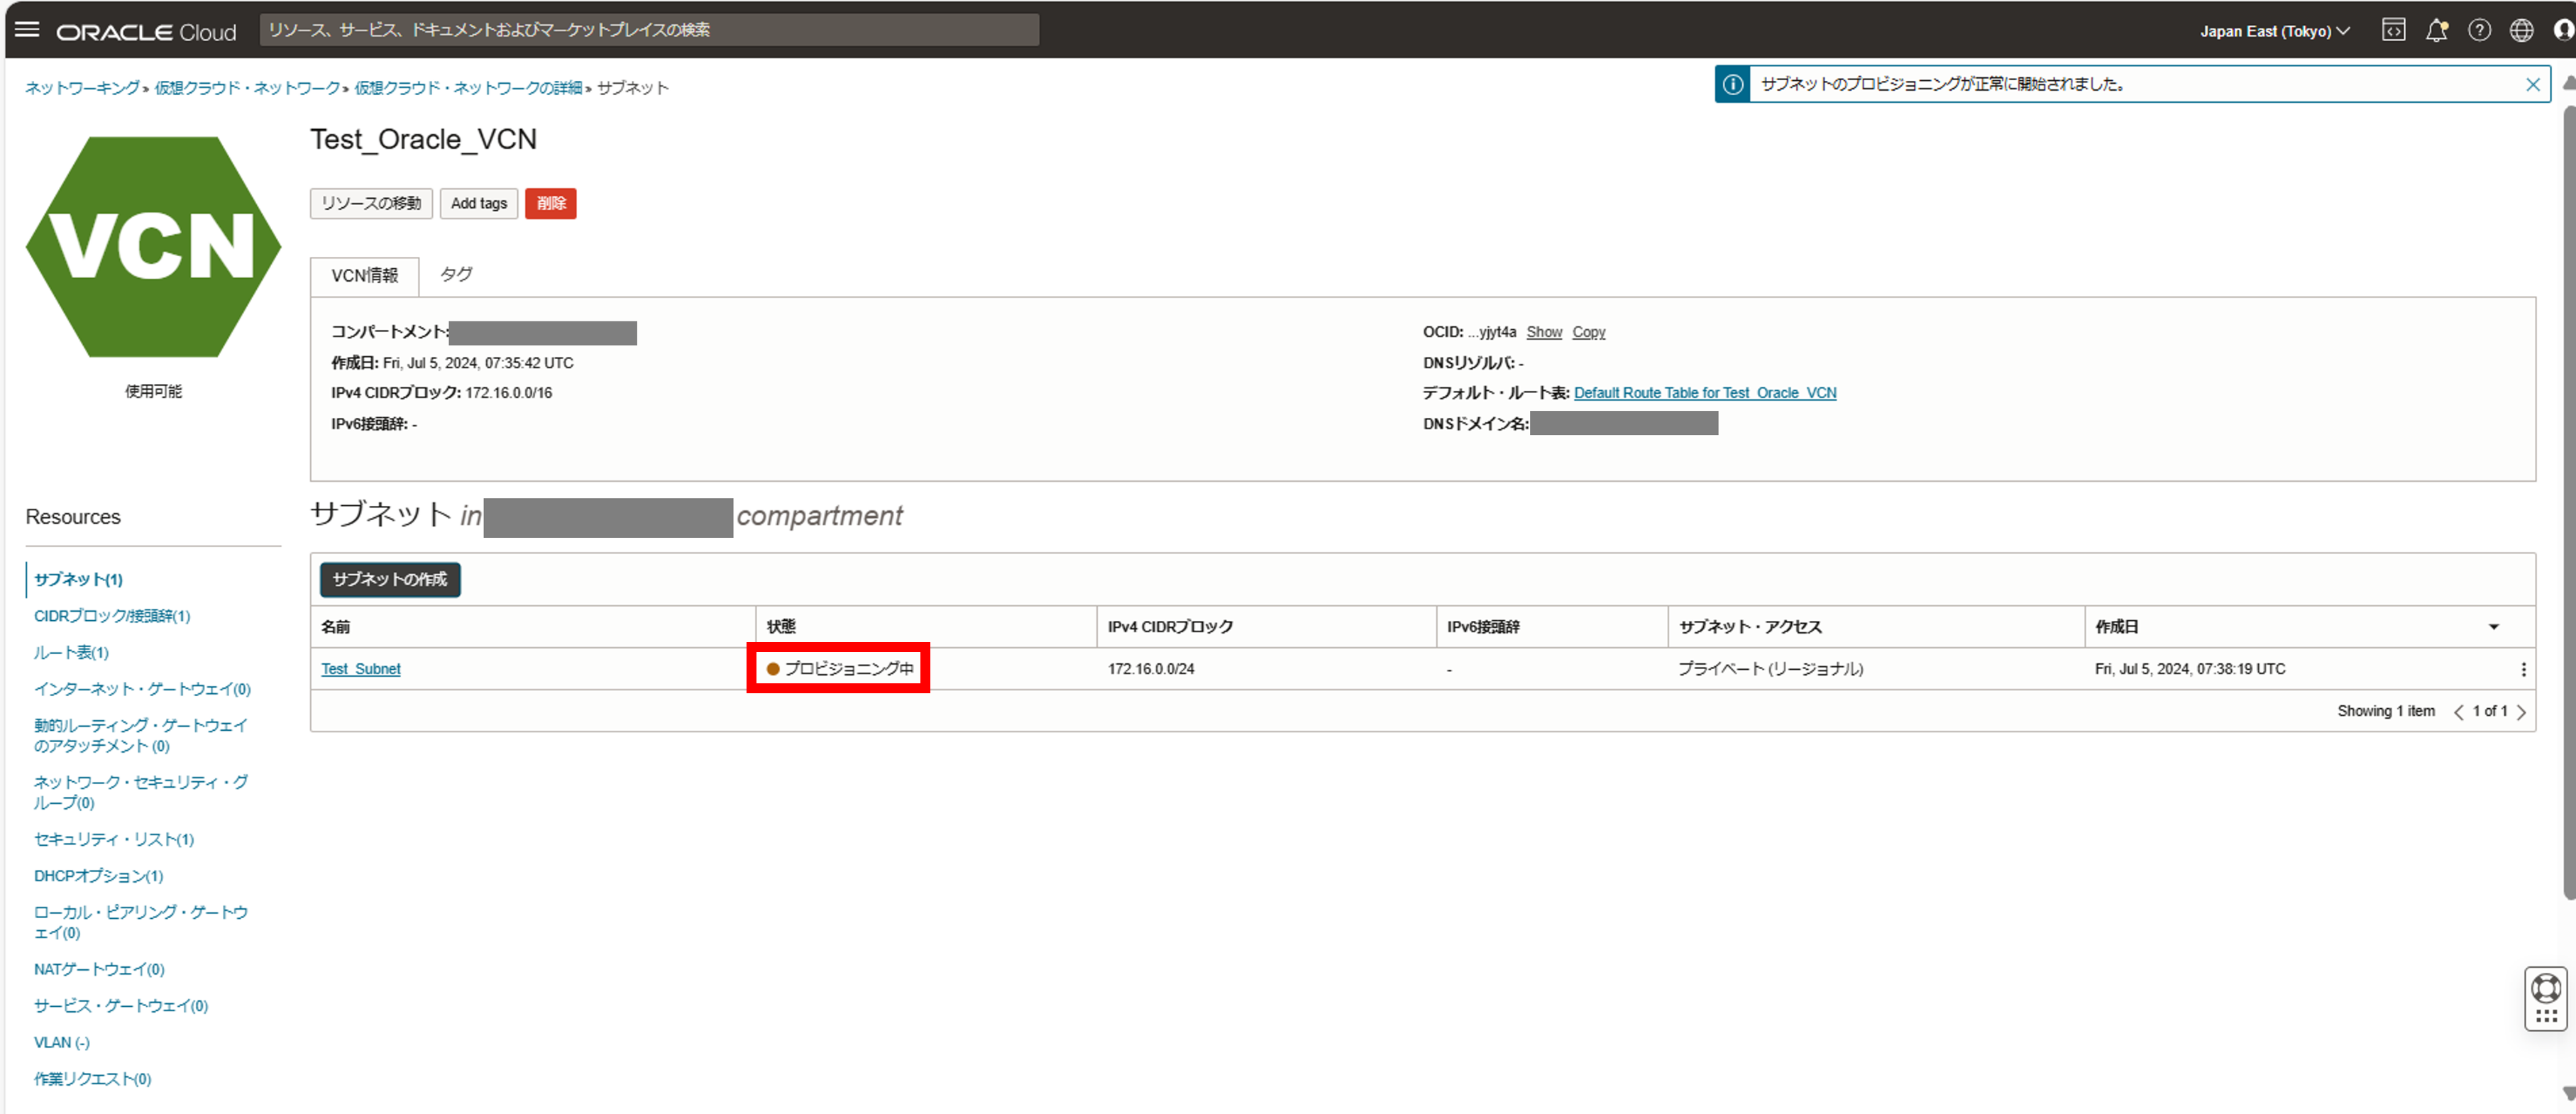Click the Add tags button
This screenshot has height=1114, width=2576.
479,204
